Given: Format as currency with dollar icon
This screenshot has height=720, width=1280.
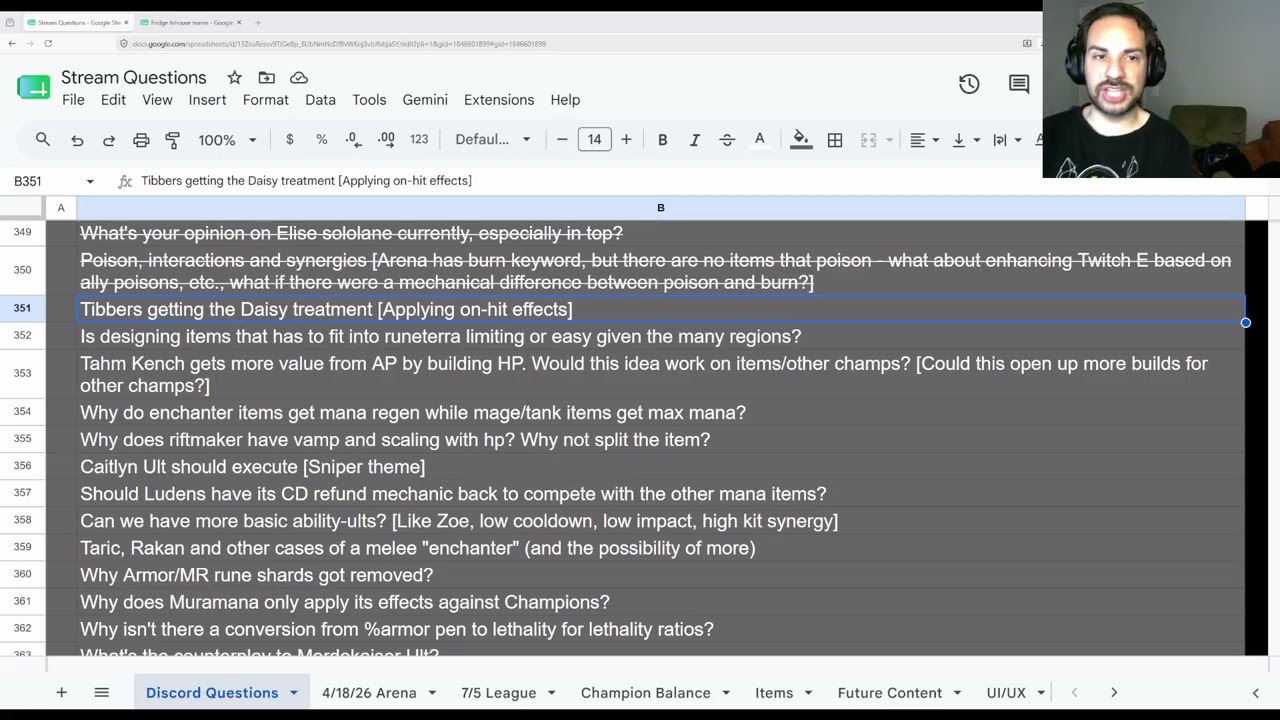Looking at the screenshot, I should (290, 140).
